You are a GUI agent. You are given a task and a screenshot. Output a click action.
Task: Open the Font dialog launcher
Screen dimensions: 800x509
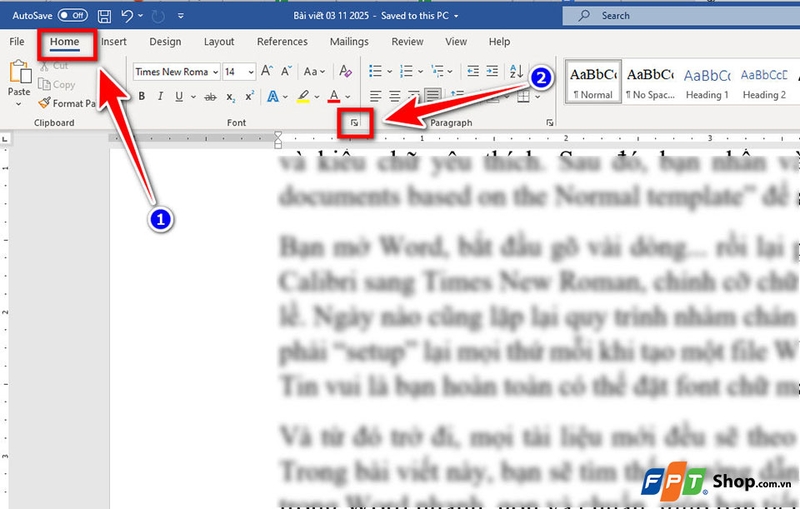click(355, 122)
